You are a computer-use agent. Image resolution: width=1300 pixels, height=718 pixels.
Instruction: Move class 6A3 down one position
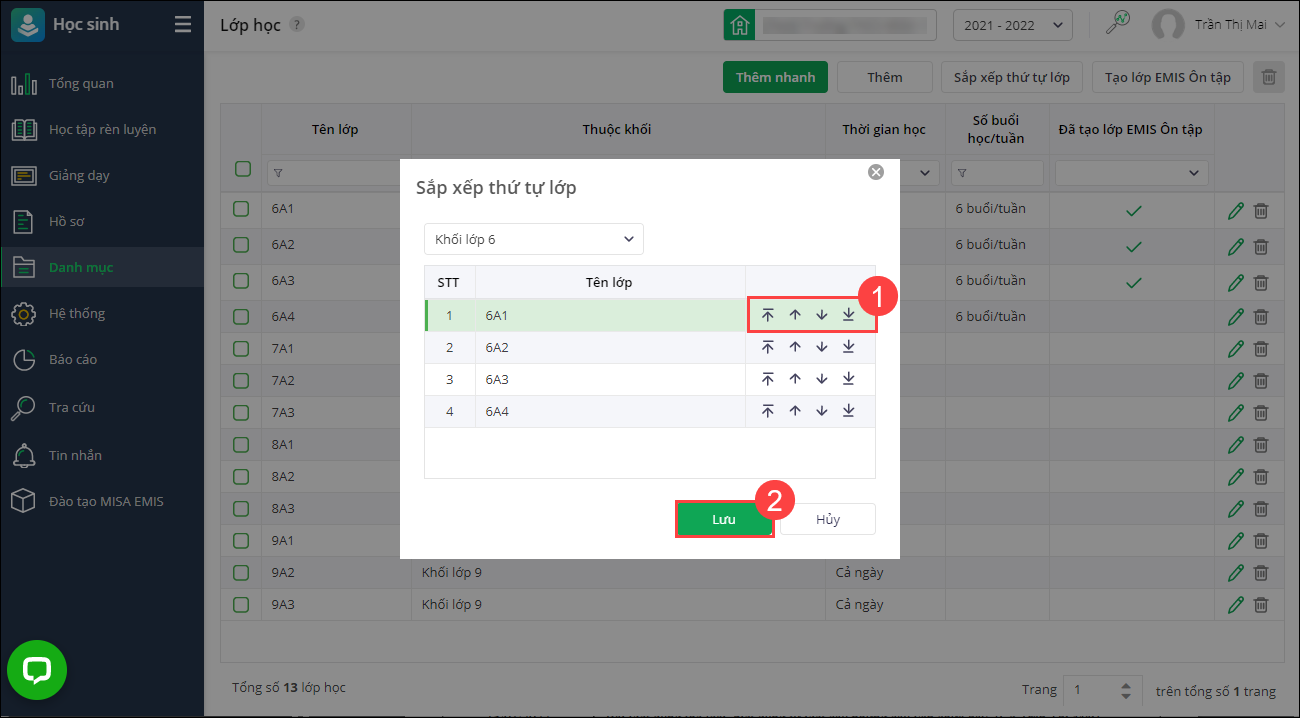(x=822, y=379)
